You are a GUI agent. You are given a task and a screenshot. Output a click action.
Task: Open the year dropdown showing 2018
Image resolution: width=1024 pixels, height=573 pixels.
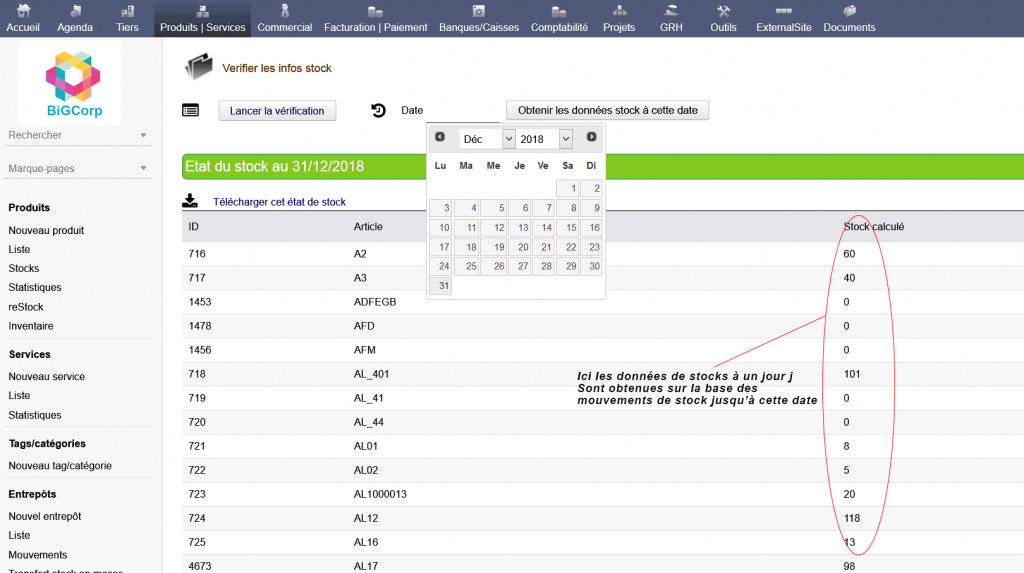tap(545, 139)
